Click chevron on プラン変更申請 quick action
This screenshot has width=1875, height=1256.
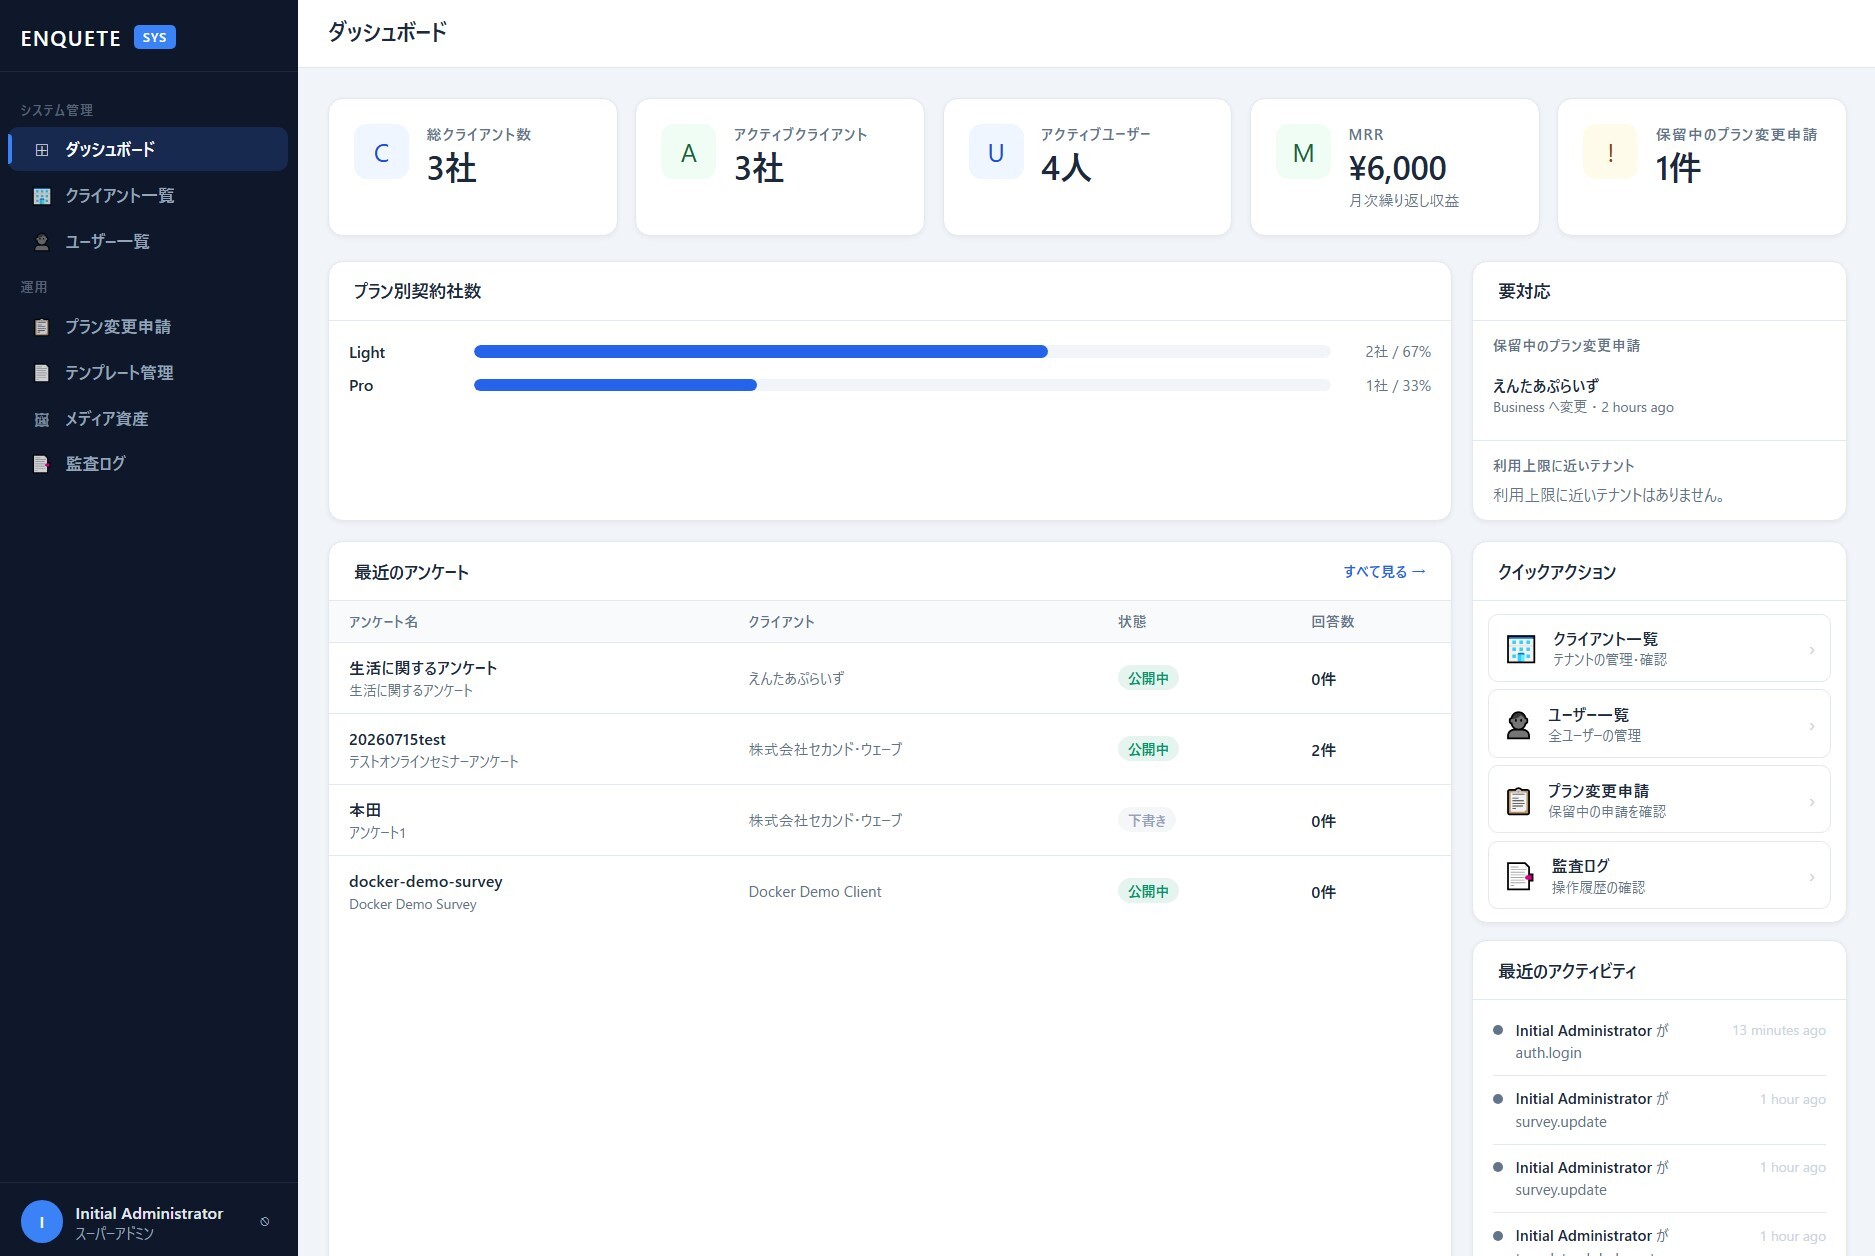(x=1812, y=802)
